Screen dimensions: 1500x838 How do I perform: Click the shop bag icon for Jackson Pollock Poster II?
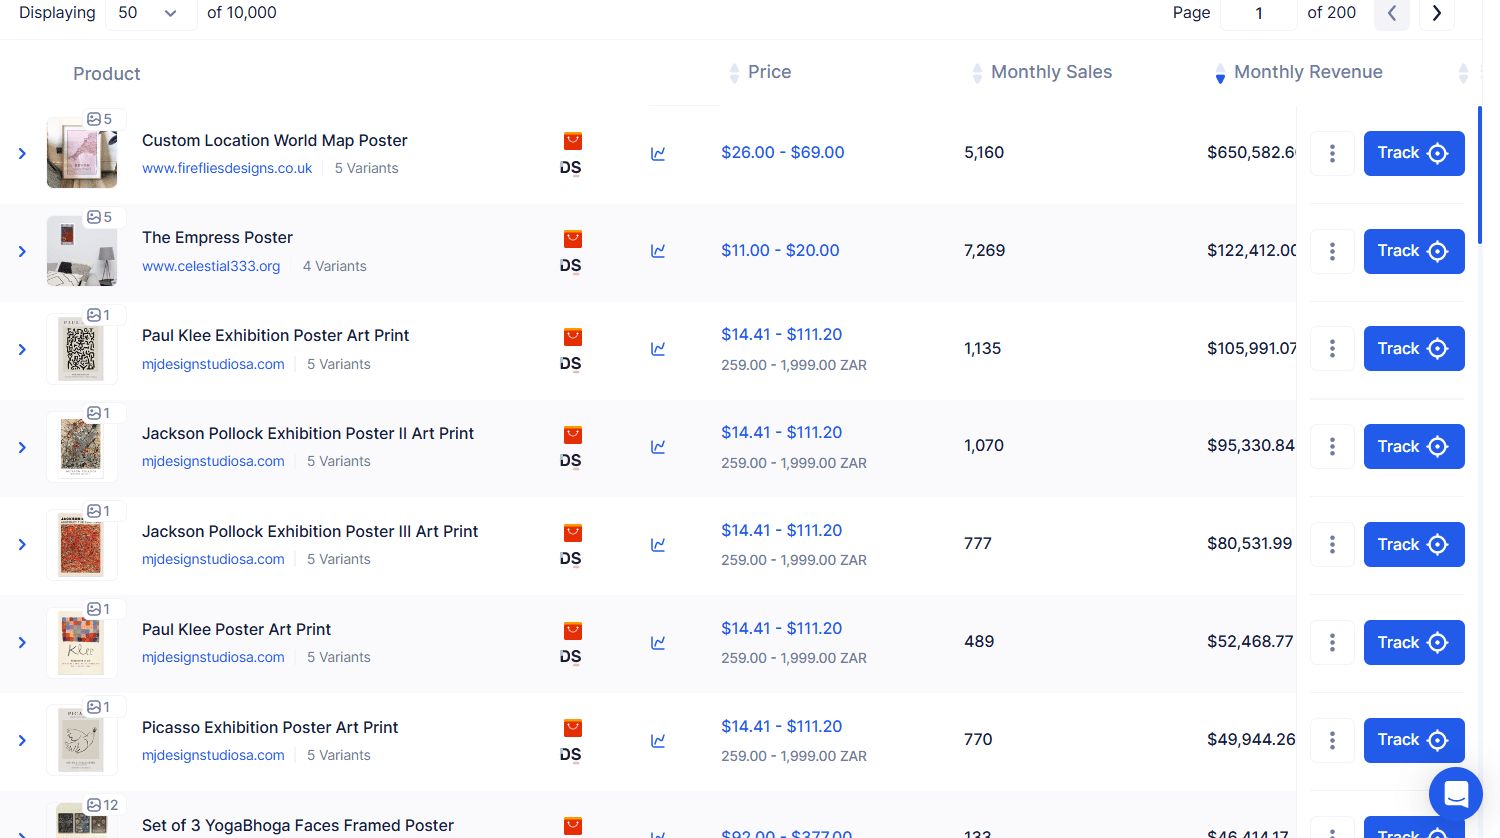[x=573, y=435]
